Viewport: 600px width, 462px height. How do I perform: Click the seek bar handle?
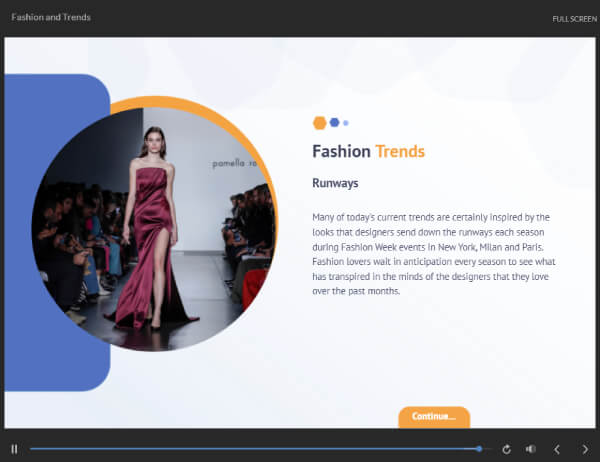pos(480,449)
